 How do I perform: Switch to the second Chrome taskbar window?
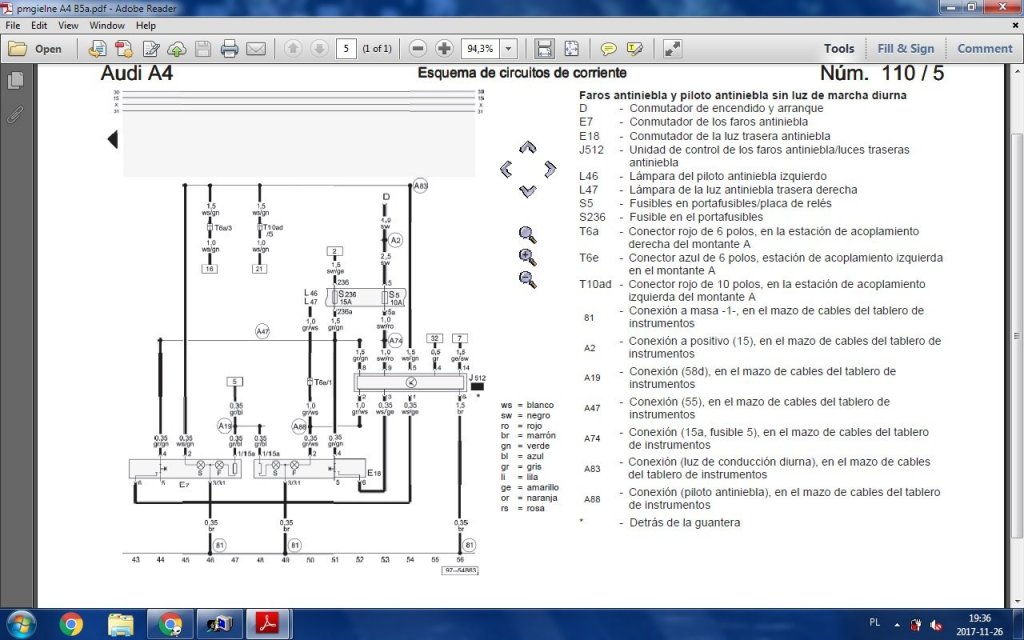[170, 624]
